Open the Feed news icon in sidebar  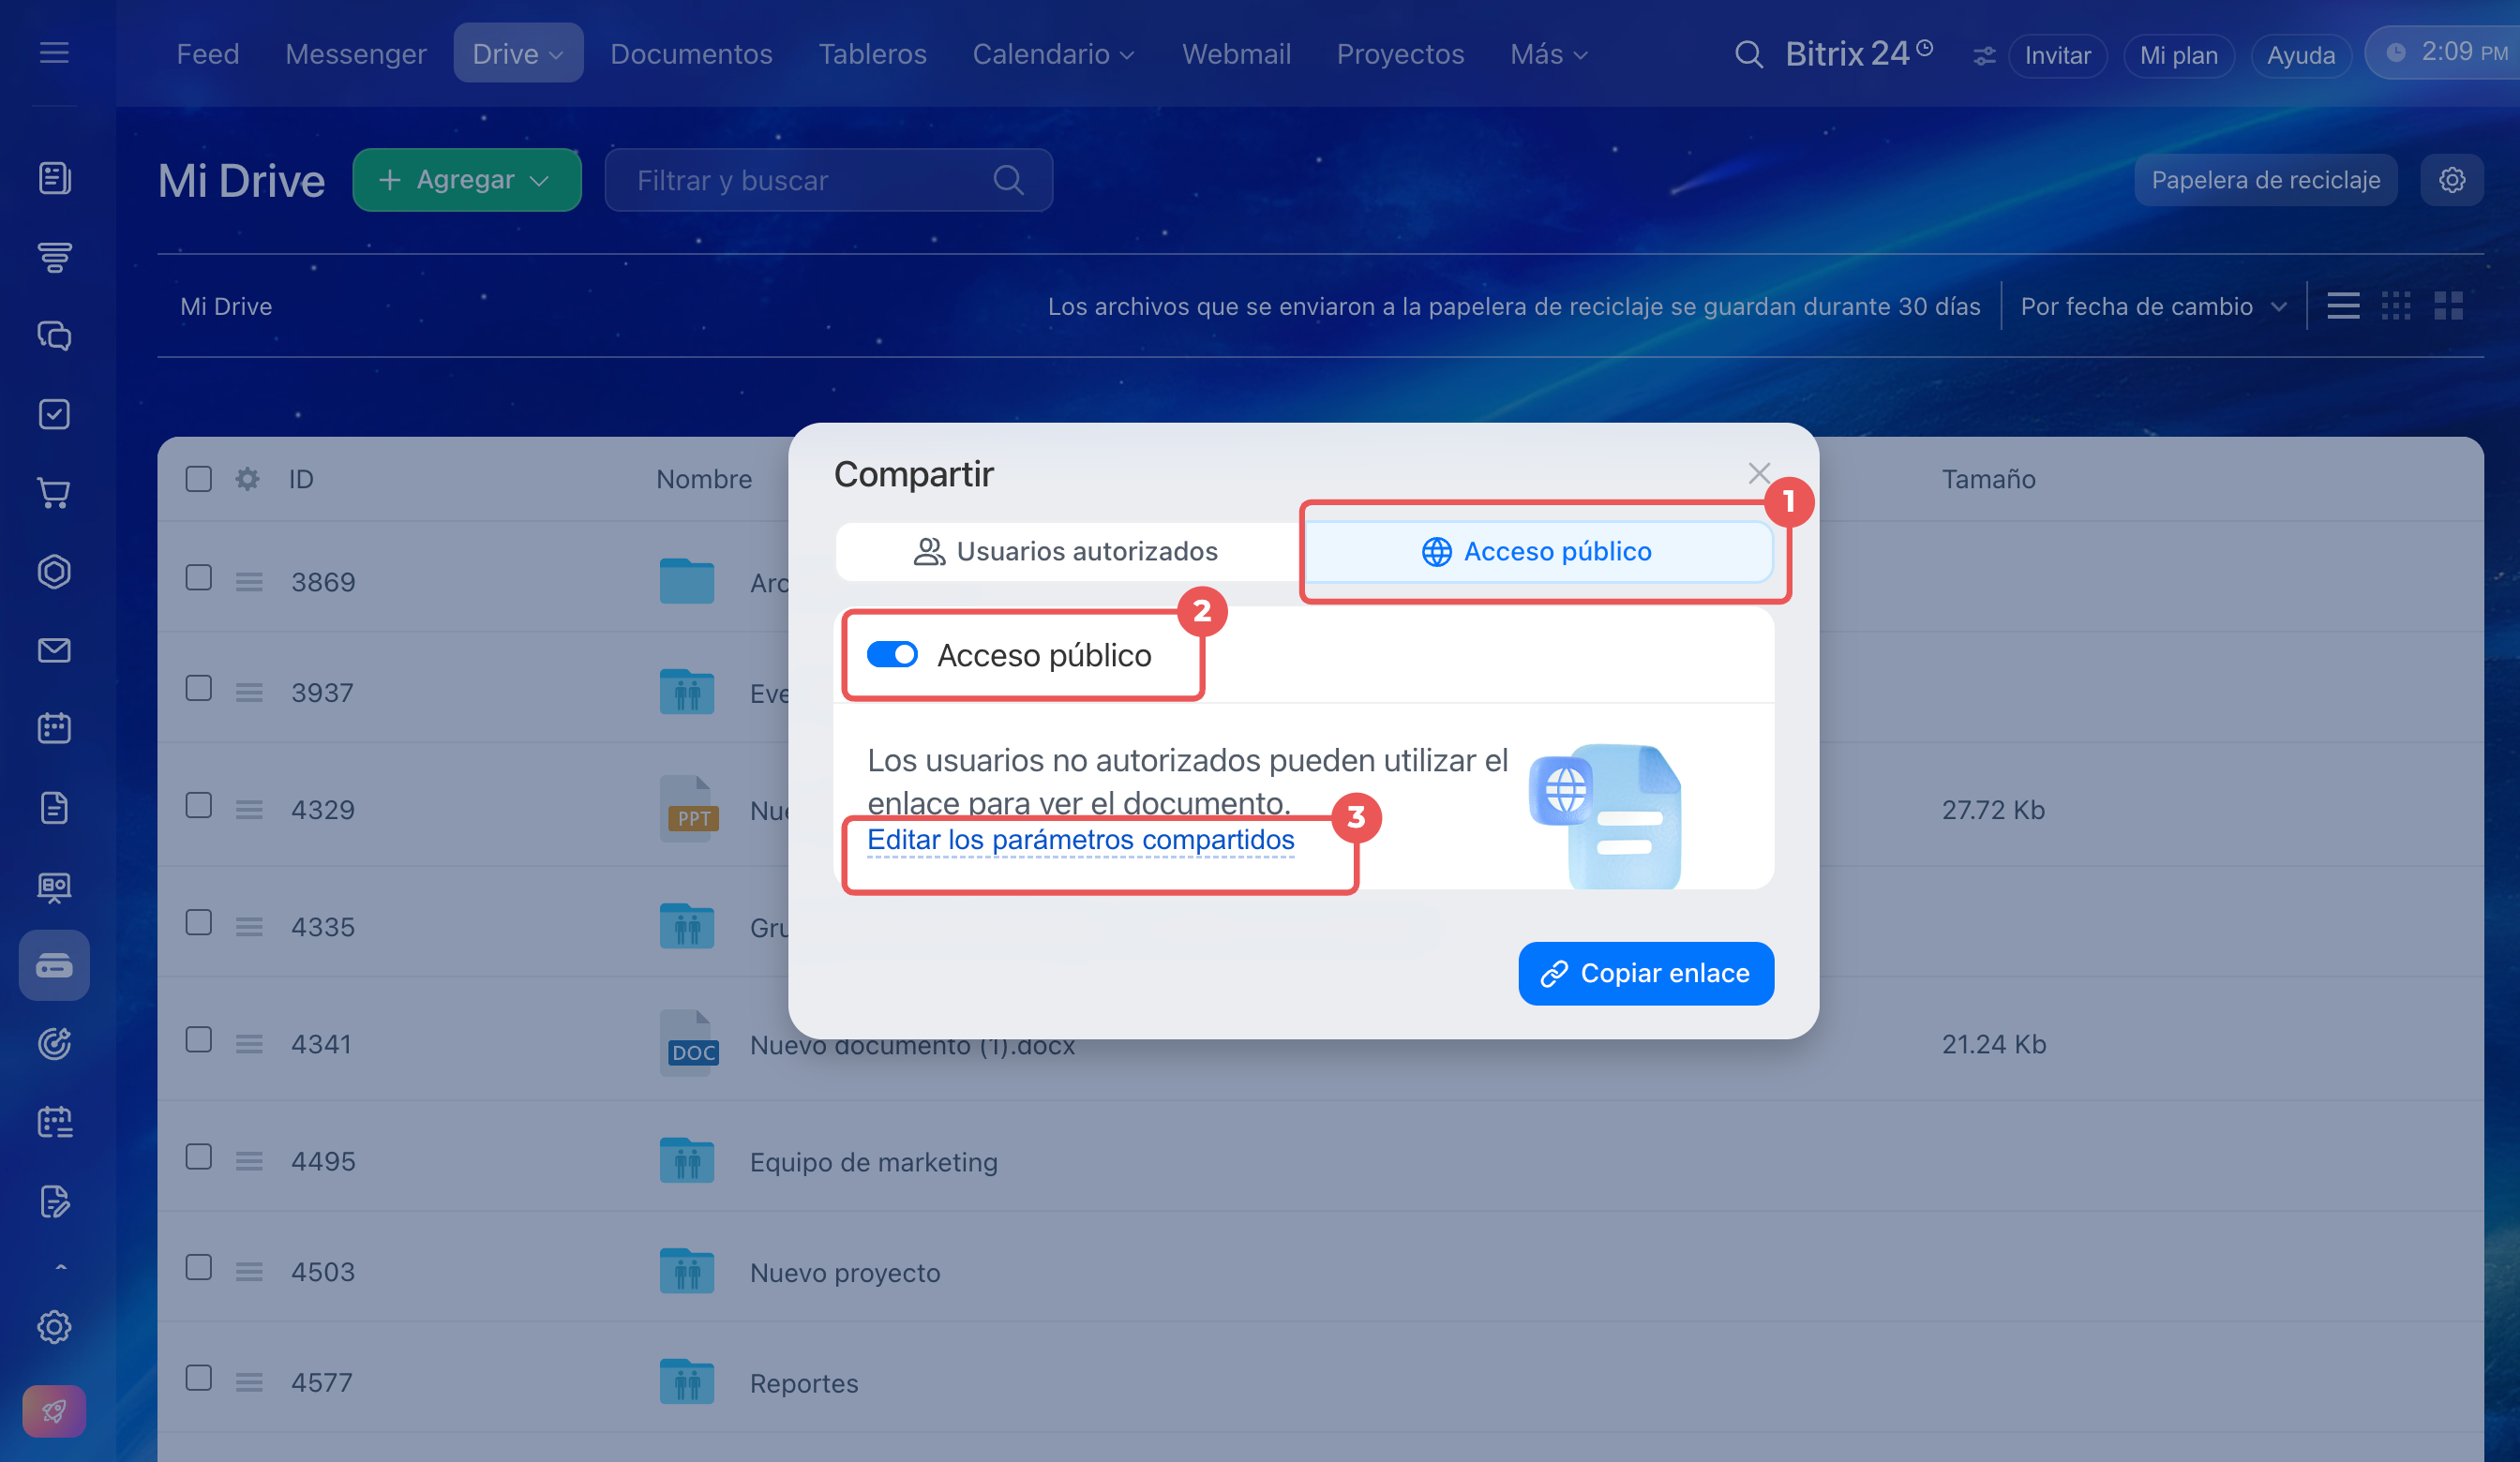54,178
